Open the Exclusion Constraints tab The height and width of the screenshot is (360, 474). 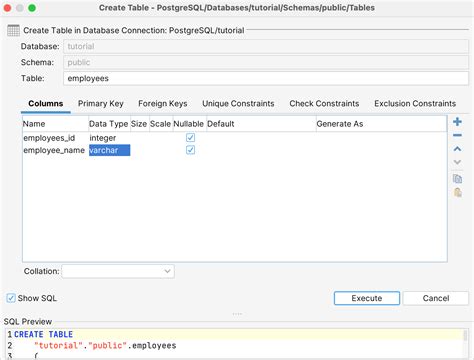pos(415,104)
